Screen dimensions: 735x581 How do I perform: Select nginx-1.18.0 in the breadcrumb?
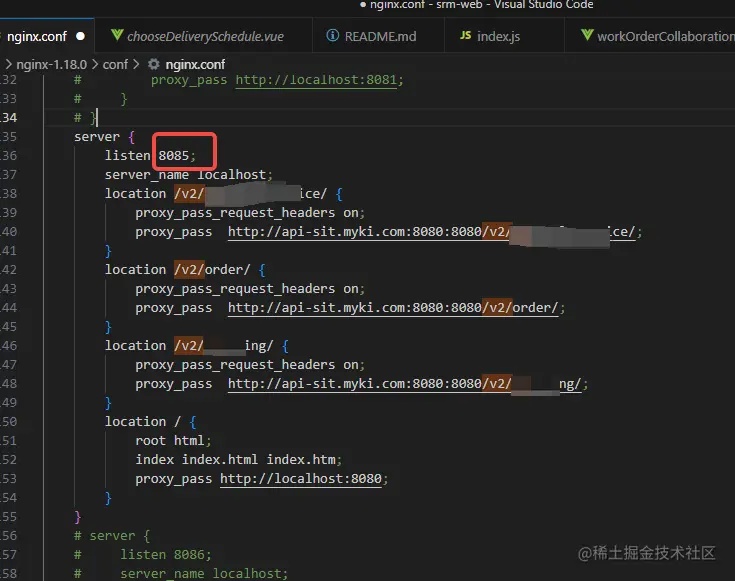click(x=52, y=64)
